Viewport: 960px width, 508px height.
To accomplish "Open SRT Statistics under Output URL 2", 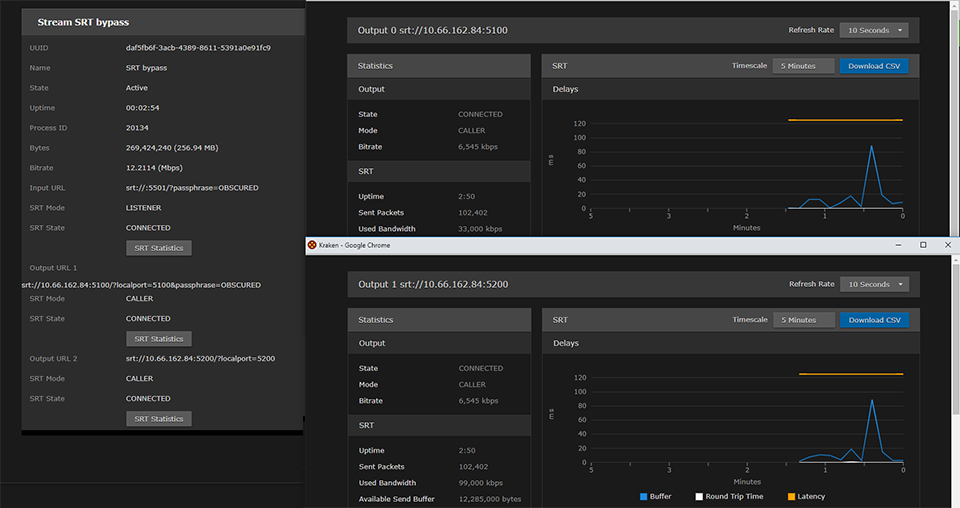I will coord(158,419).
